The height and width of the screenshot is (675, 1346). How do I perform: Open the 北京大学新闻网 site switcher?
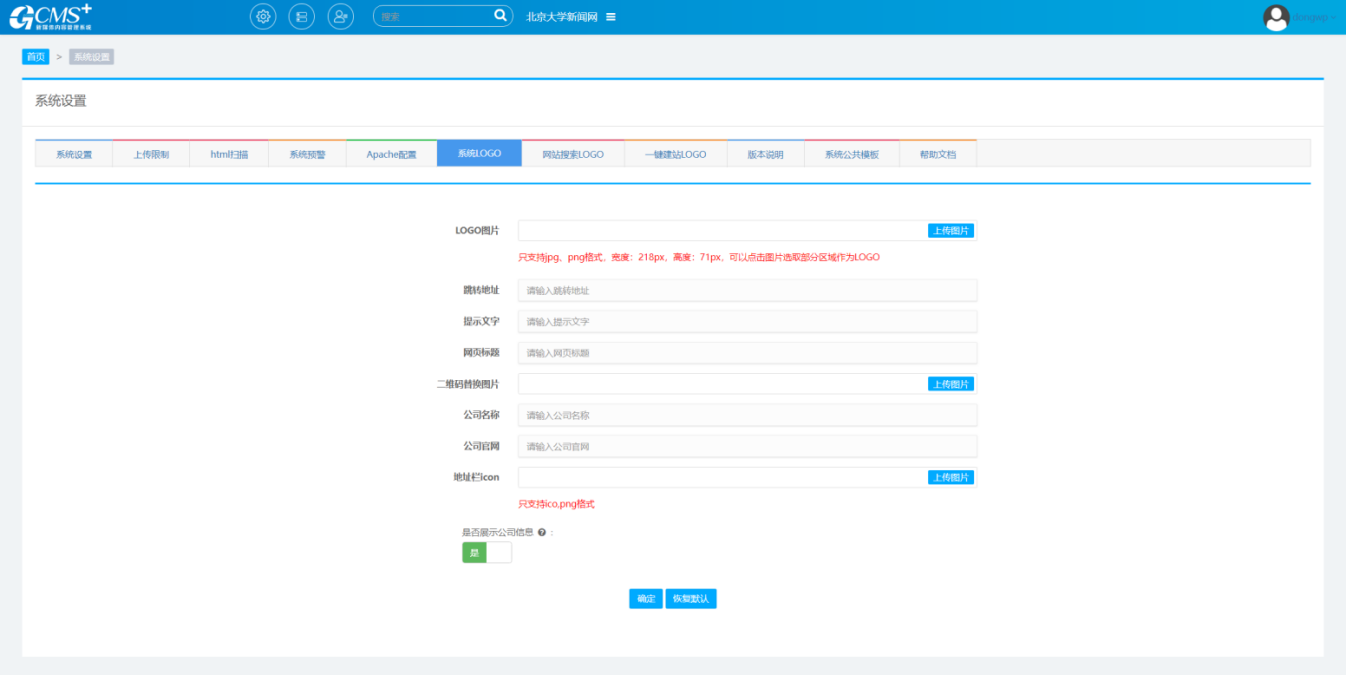(561, 17)
